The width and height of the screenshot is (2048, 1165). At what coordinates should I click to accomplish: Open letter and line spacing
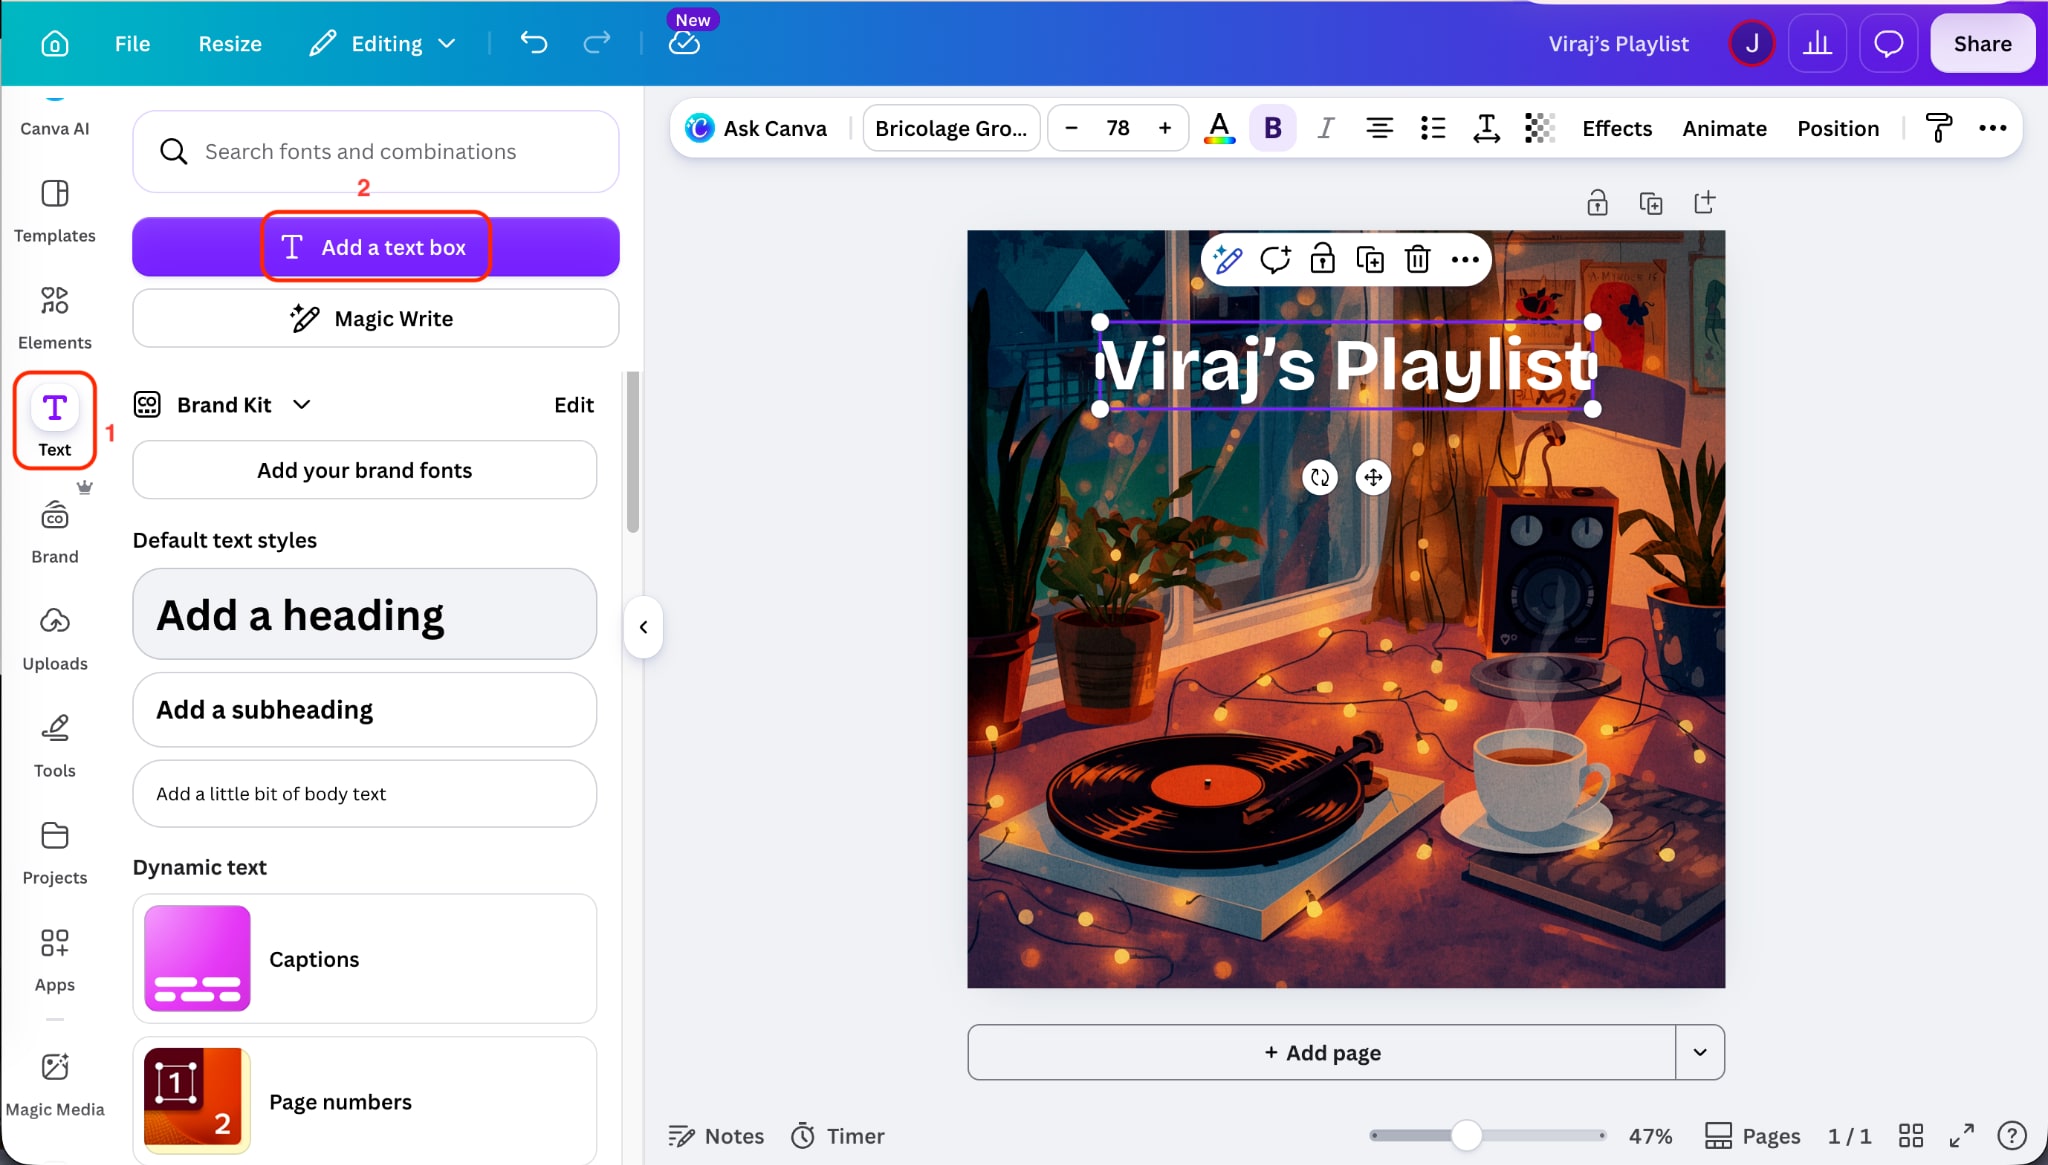(1486, 128)
